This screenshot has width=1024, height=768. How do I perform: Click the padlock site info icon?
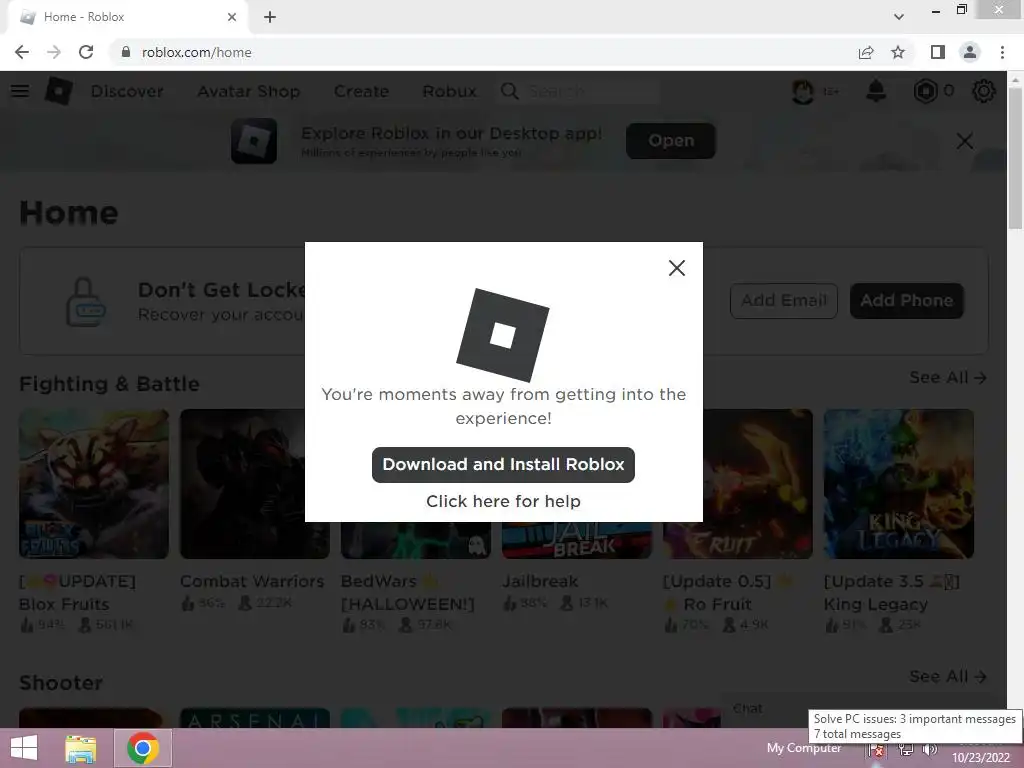point(125,52)
